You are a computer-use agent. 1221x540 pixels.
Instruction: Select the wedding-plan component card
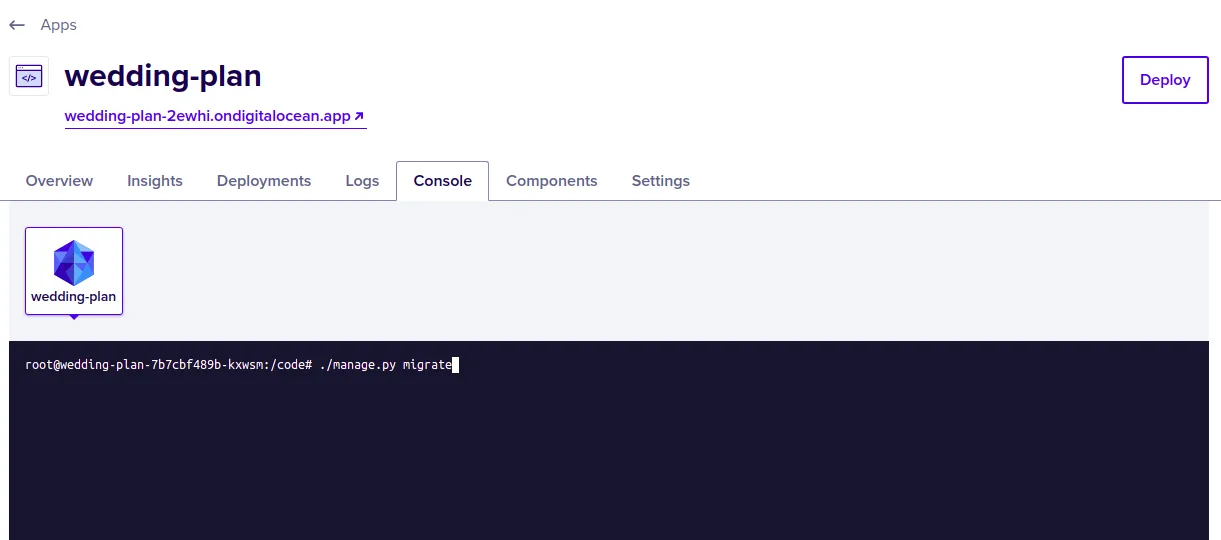[74, 271]
